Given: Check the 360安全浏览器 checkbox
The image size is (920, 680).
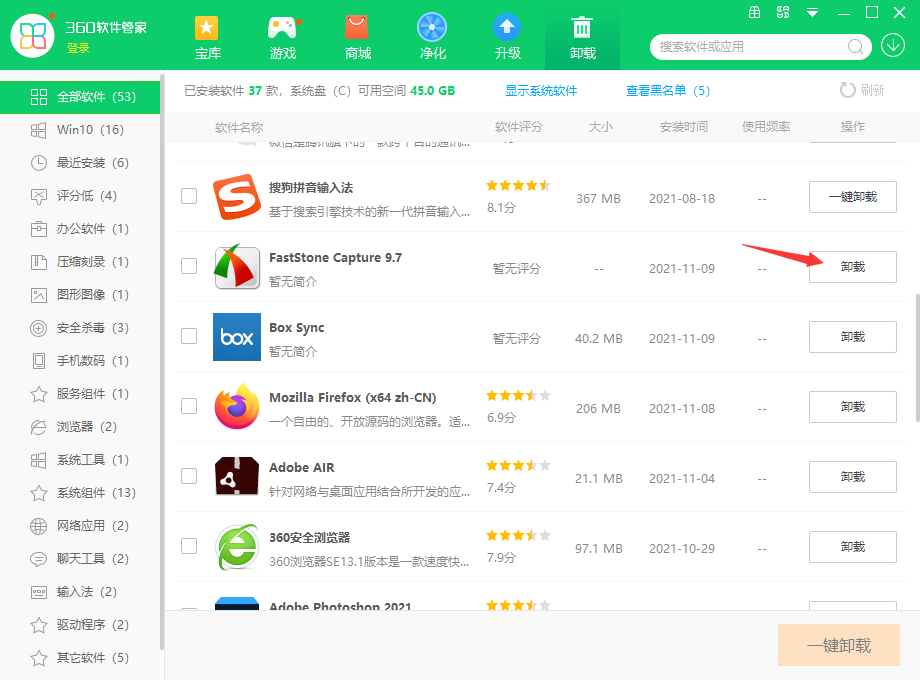Looking at the screenshot, I should pyautogui.click(x=189, y=546).
